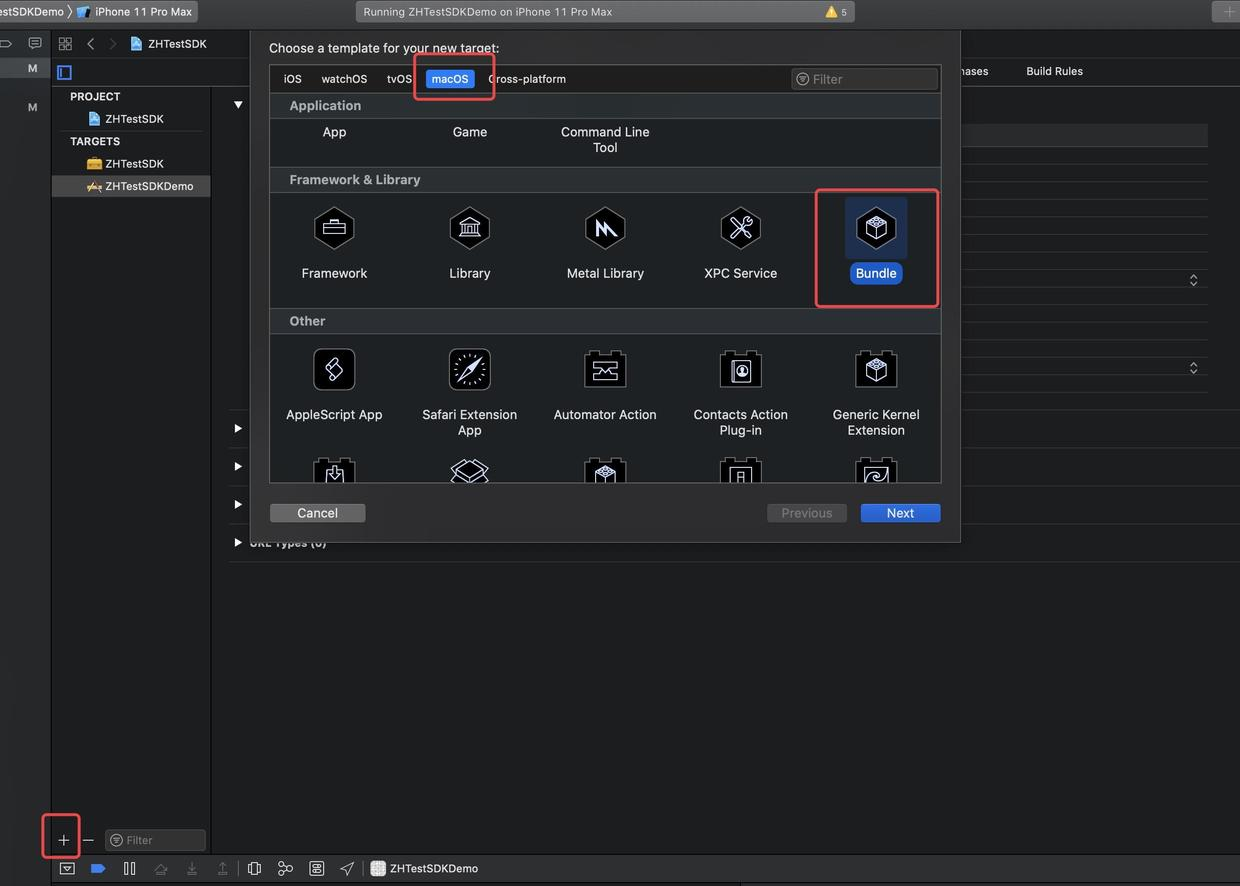Switch to the Cross-platform tab
Image resolution: width=1240 pixels, height=886 pixels.
coord(527,79)
